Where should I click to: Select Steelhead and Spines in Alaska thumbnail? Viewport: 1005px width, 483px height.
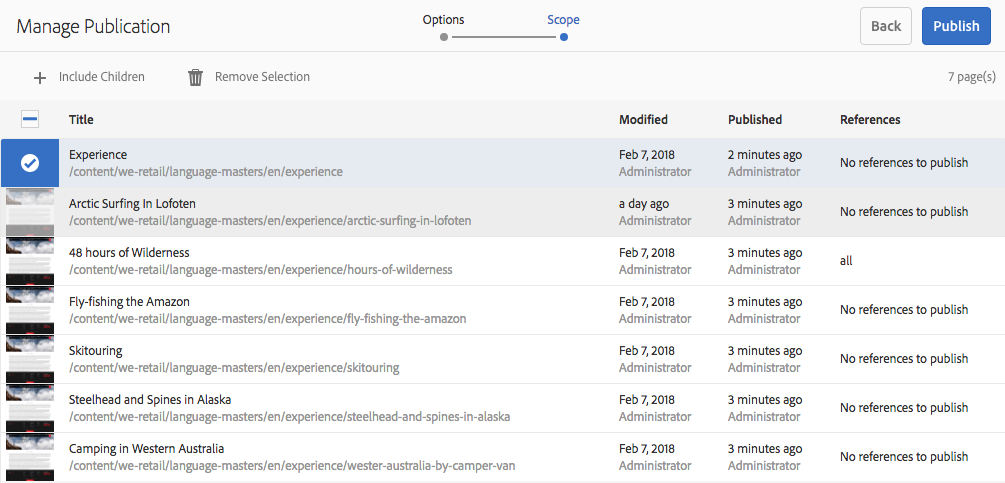point(30,408)
